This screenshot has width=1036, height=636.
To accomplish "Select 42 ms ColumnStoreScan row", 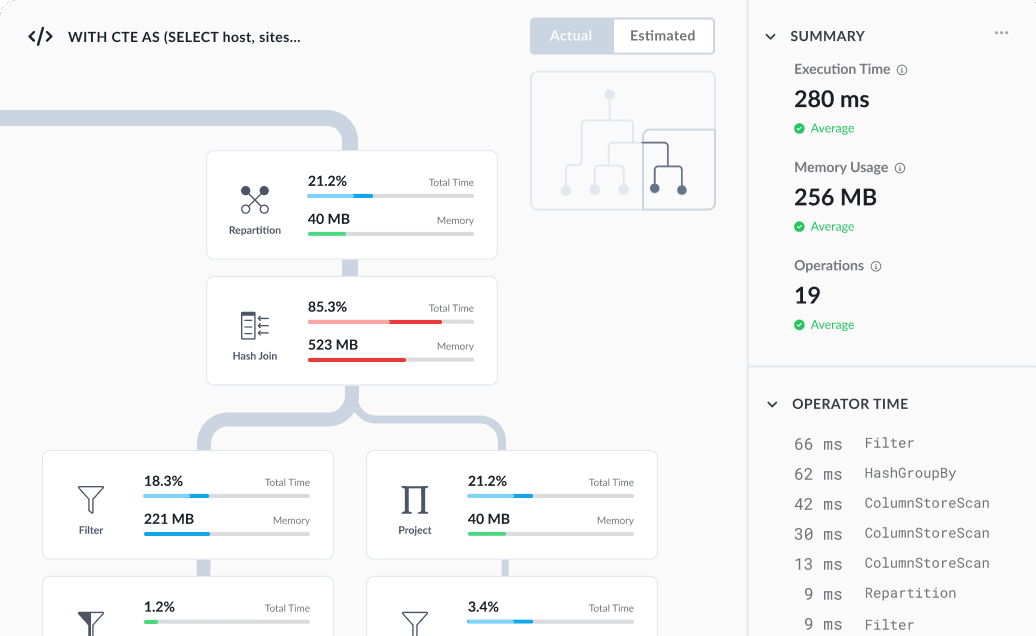I will pyautogui.click(x=892, y=503).
